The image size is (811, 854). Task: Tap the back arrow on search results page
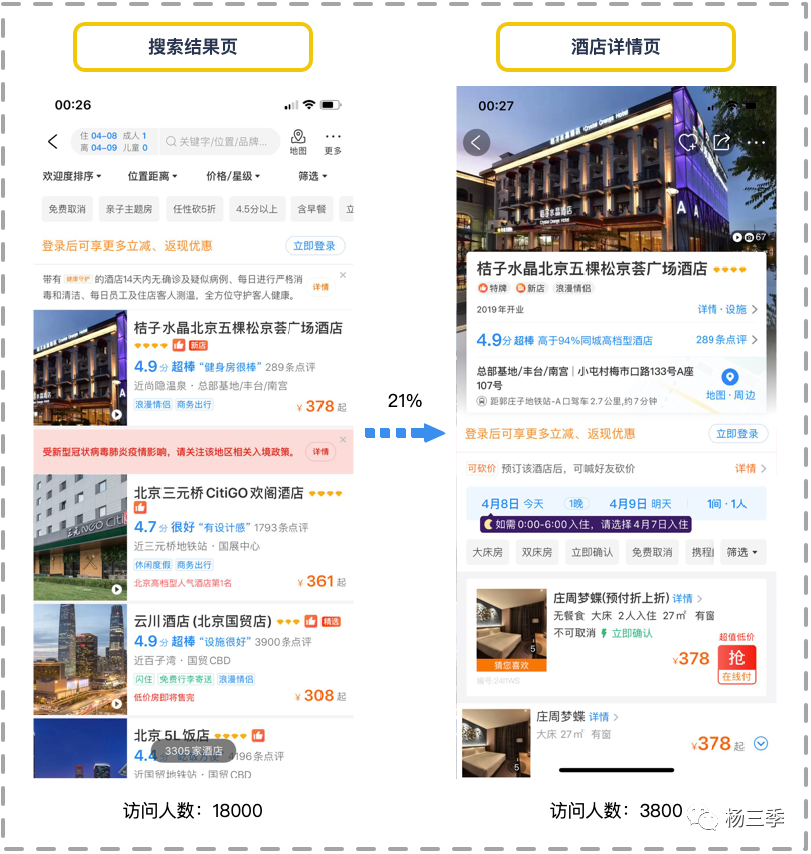click(53, 142)
